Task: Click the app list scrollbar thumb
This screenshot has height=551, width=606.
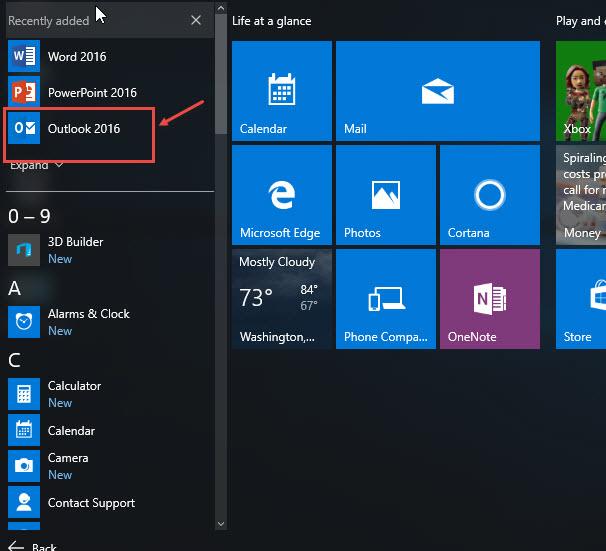Action: 221,73
